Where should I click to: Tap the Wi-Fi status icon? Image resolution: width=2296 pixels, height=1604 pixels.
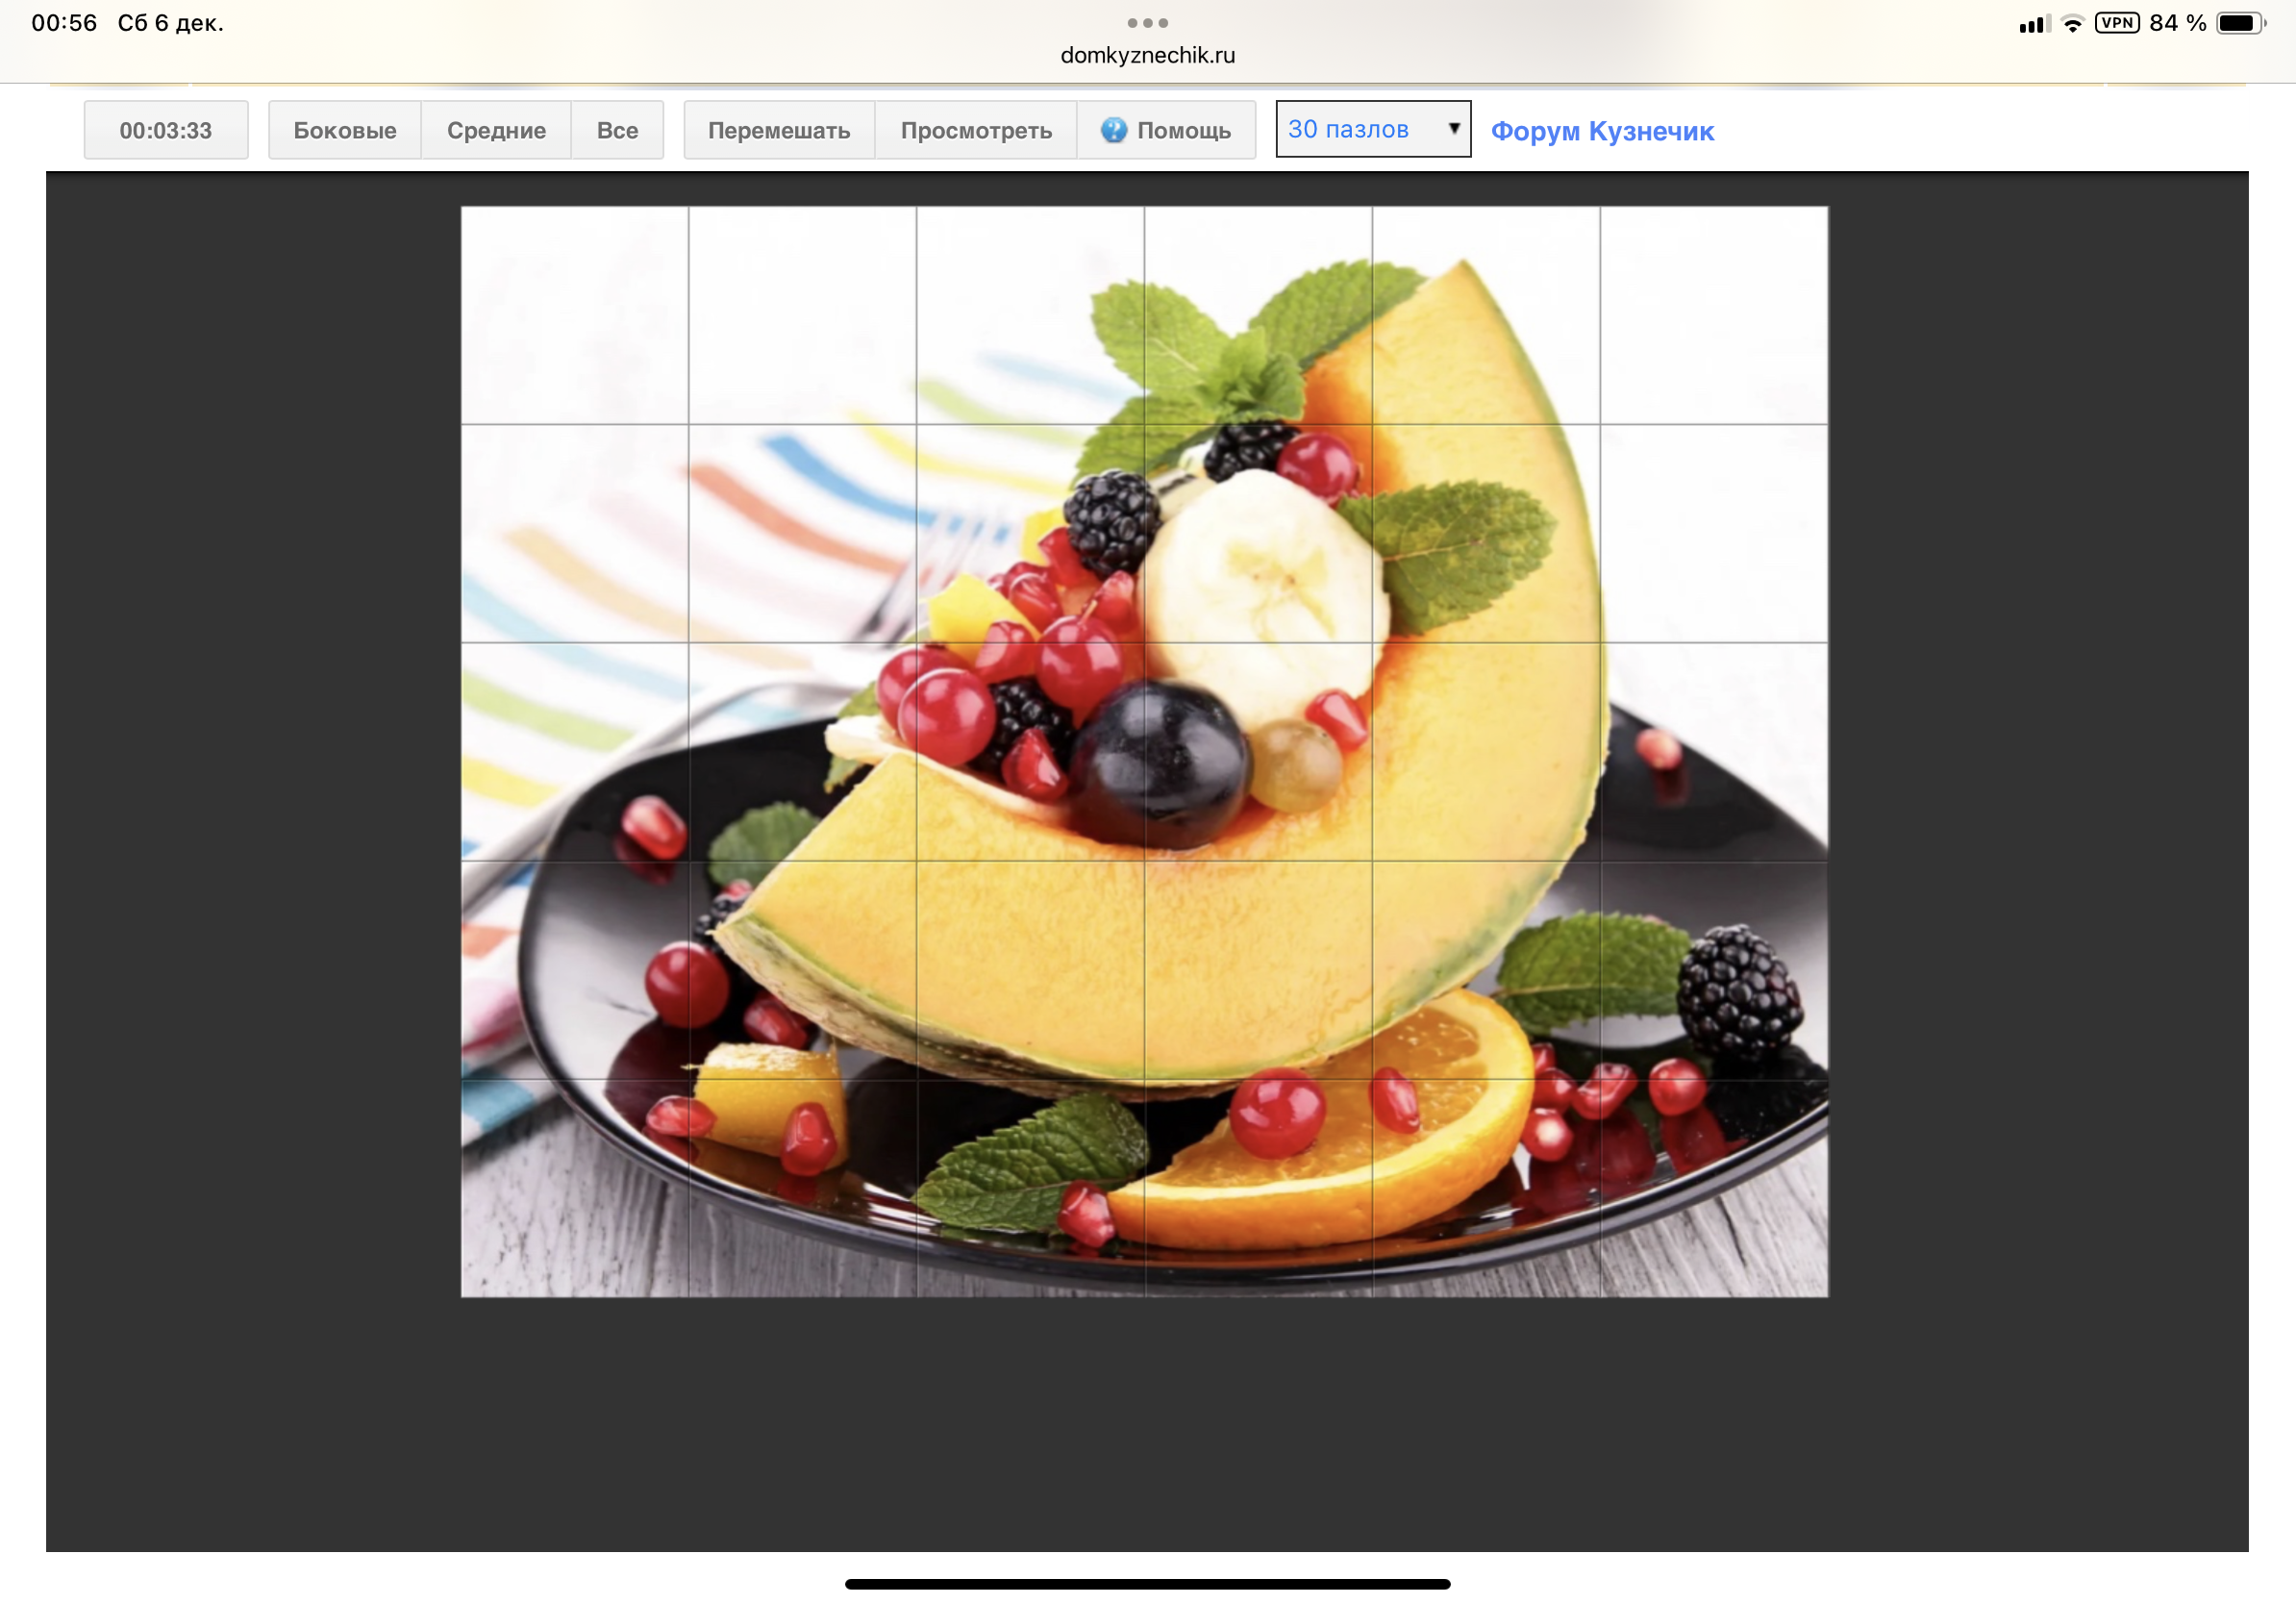(2072, 24)
